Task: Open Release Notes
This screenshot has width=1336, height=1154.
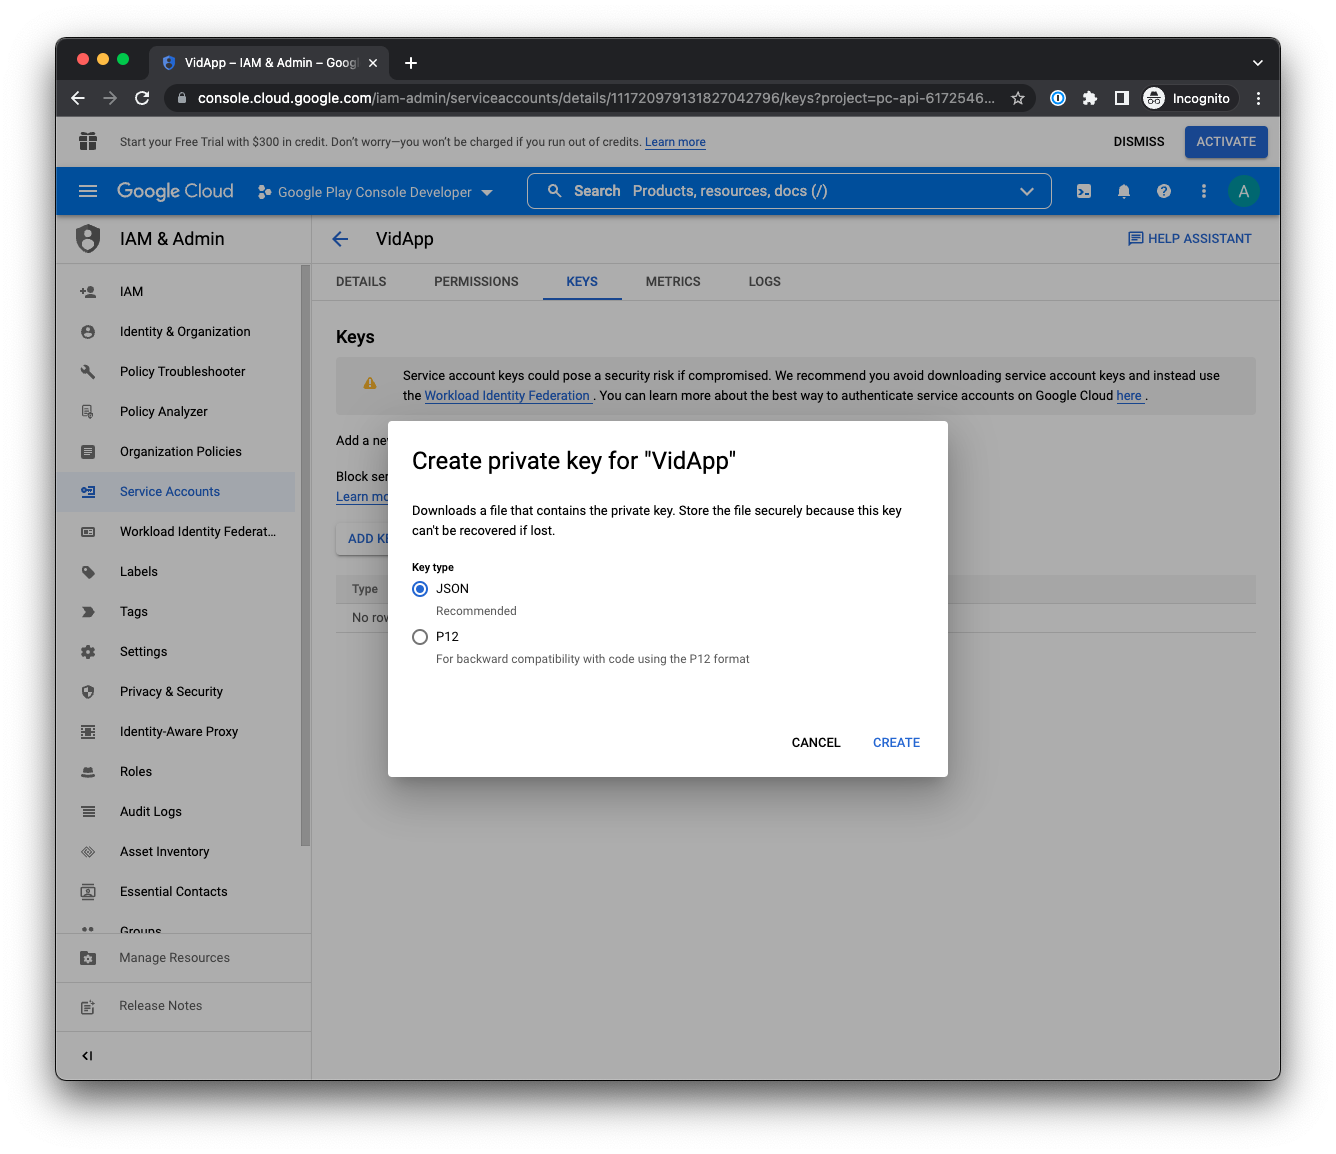Action: pos(183,1006)
